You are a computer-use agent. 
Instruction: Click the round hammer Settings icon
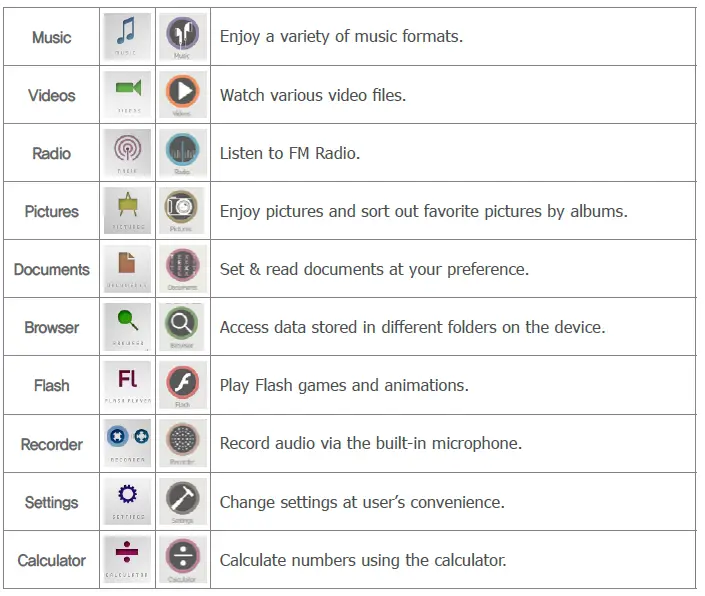182,501
